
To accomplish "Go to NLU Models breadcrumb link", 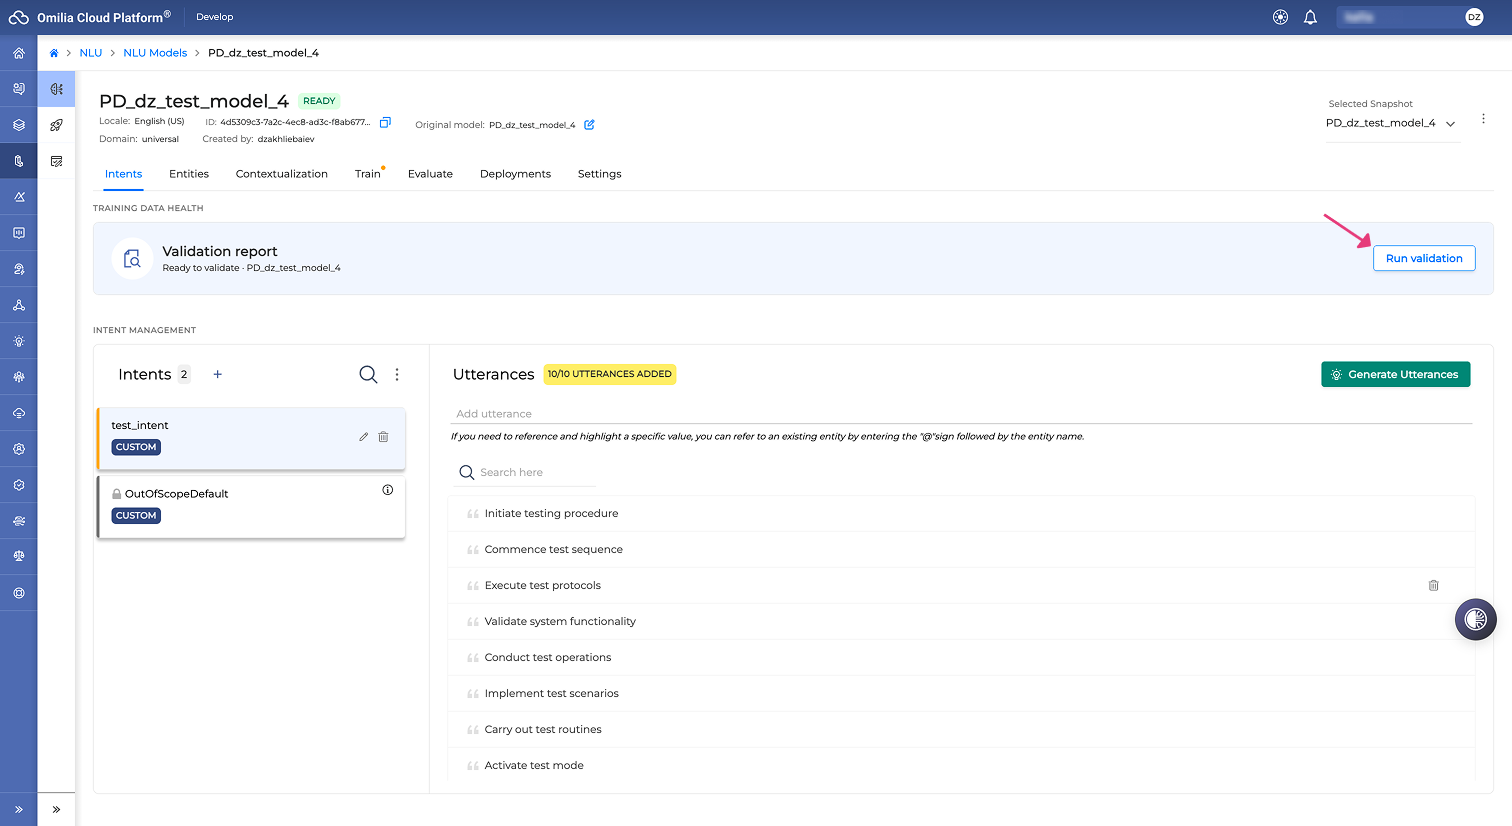I will coord(155,53).
